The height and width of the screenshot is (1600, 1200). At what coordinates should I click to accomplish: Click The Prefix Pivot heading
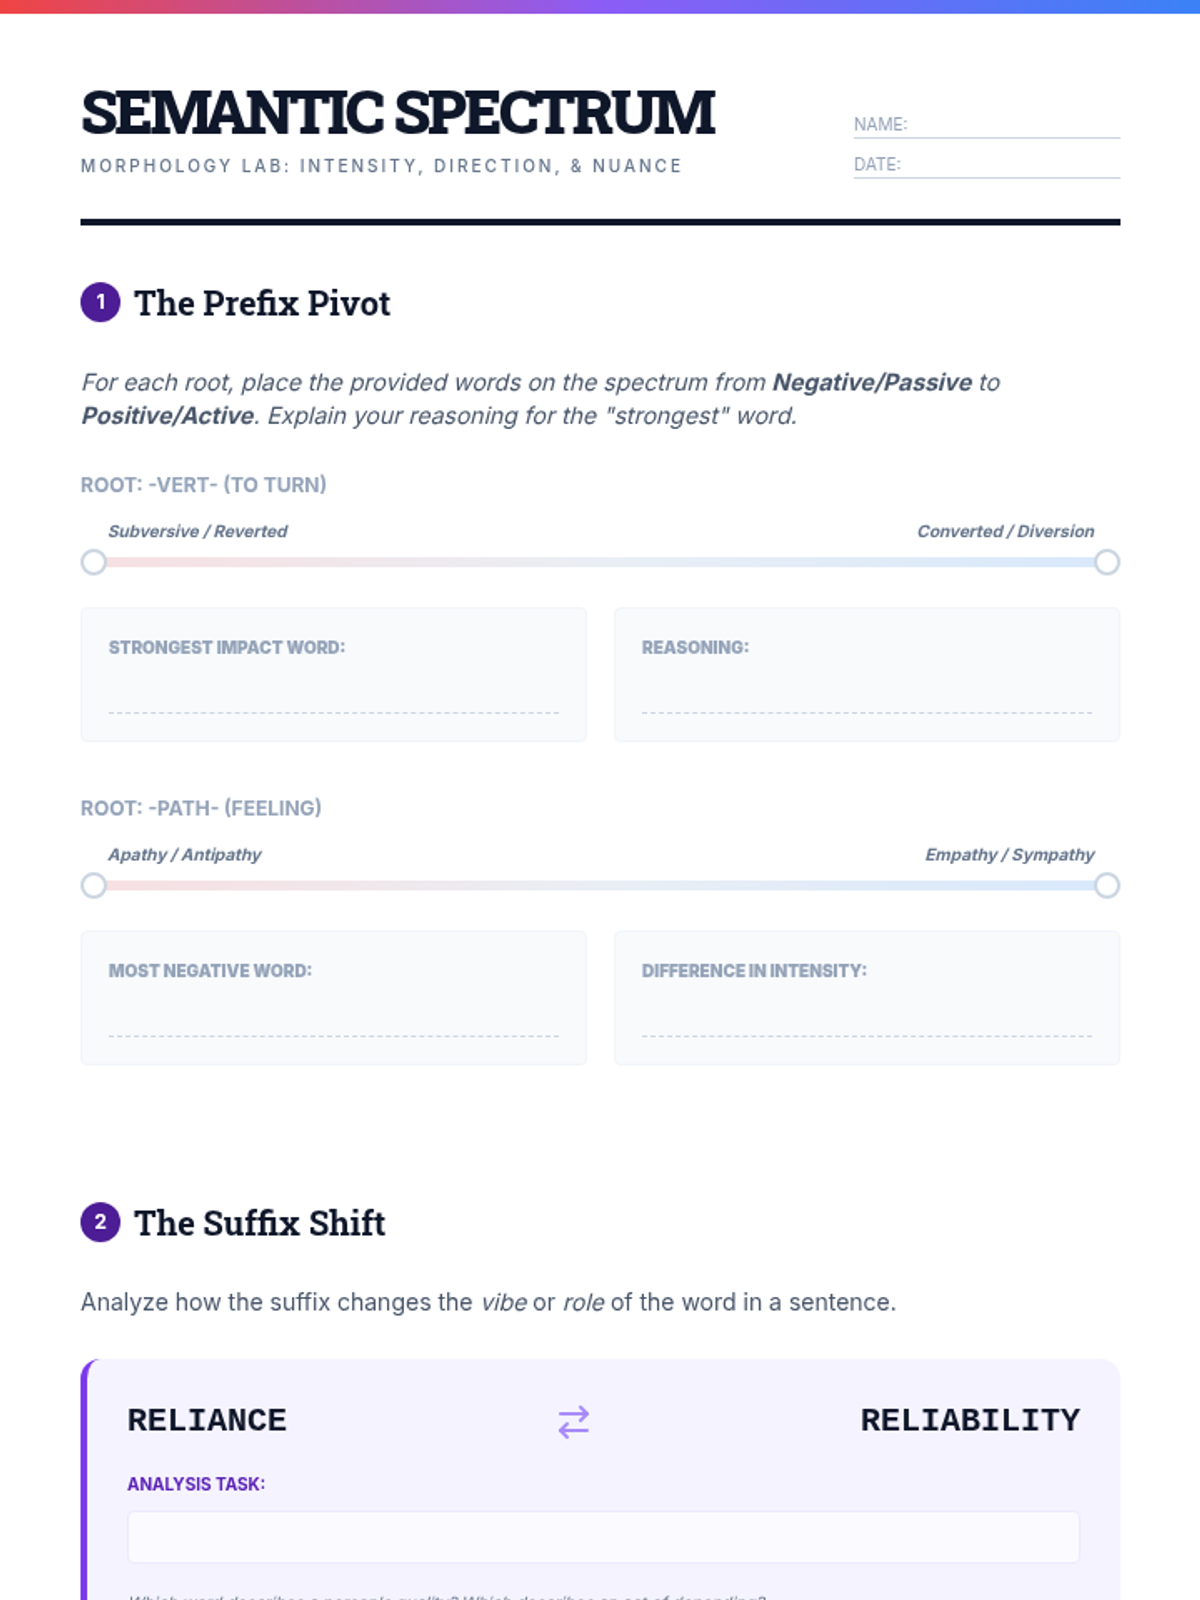coord(262,303)
